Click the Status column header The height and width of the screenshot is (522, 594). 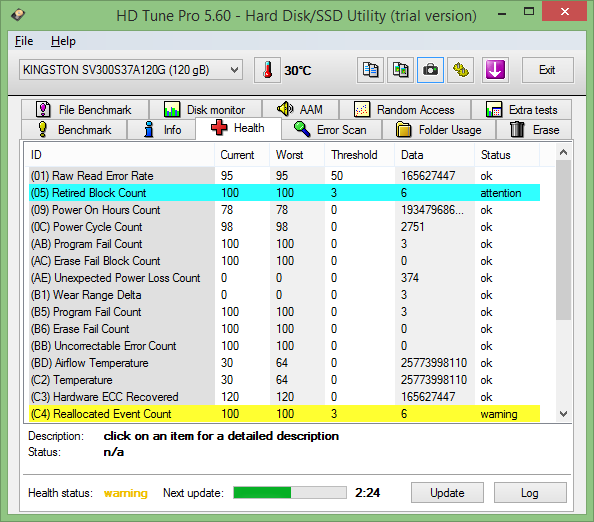pos(507,155)
